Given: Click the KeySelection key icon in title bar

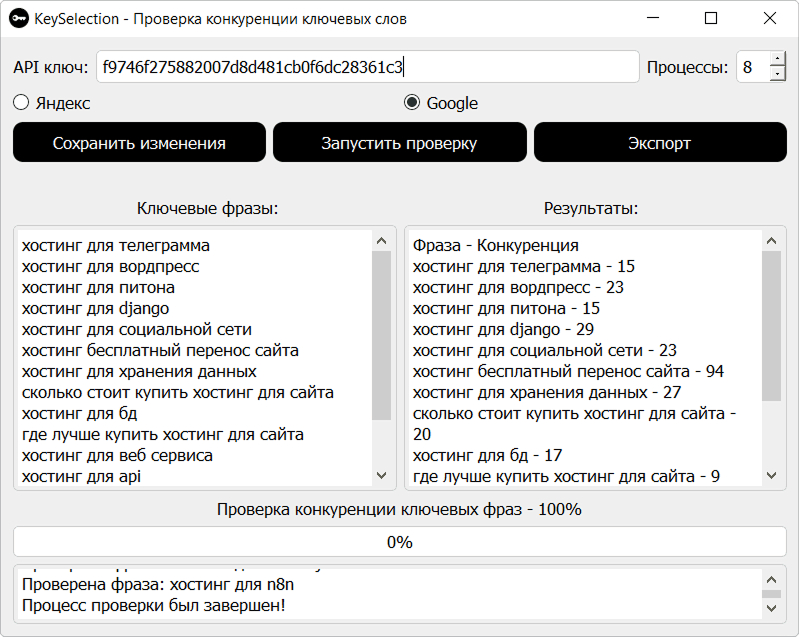Looking at the screenshot, I should (17, 19).
